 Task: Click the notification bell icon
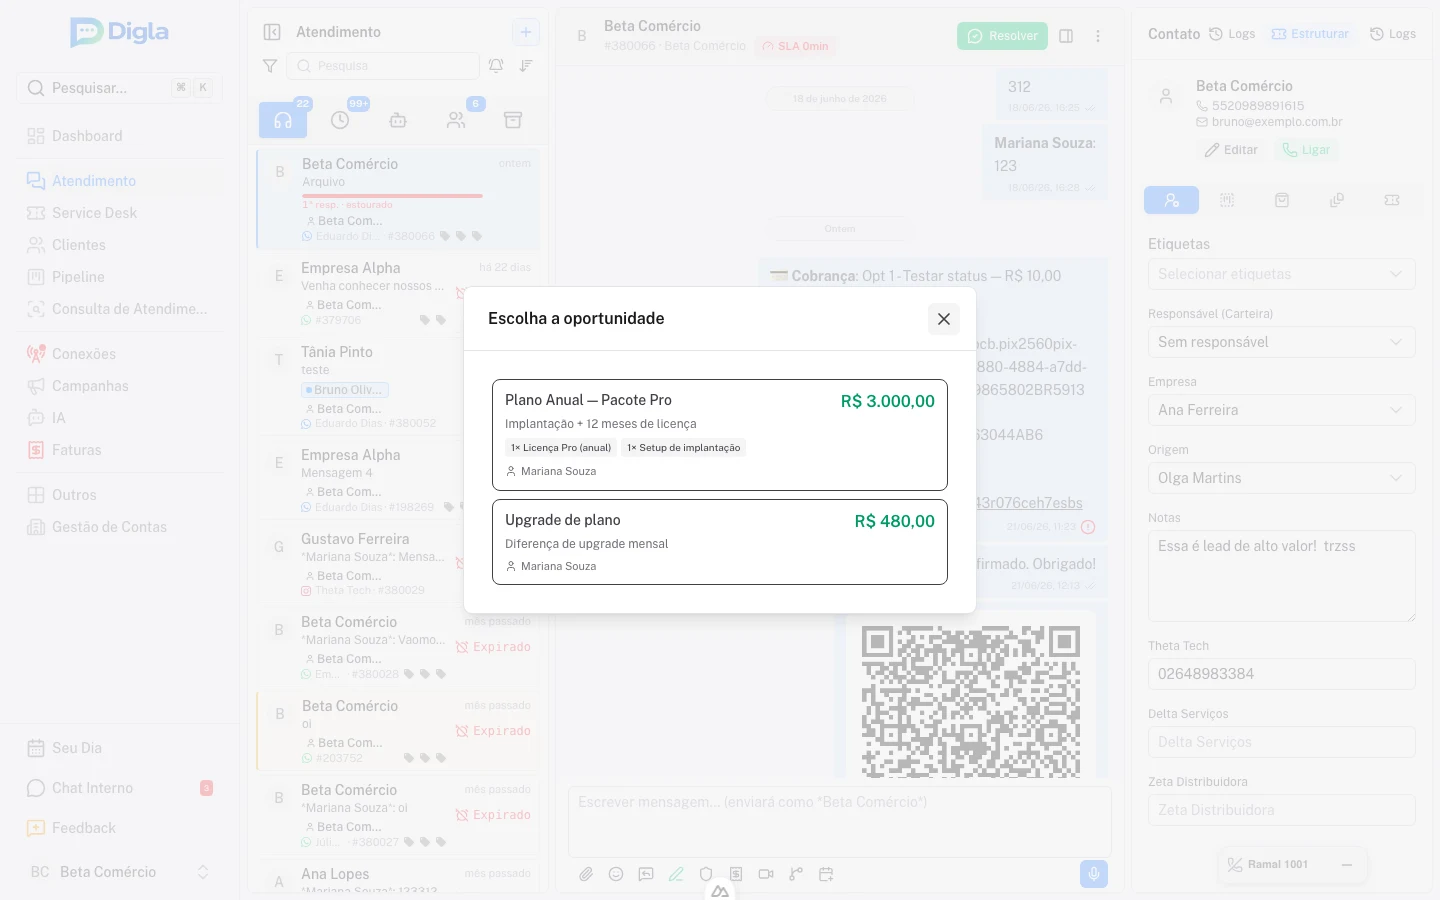496,66
